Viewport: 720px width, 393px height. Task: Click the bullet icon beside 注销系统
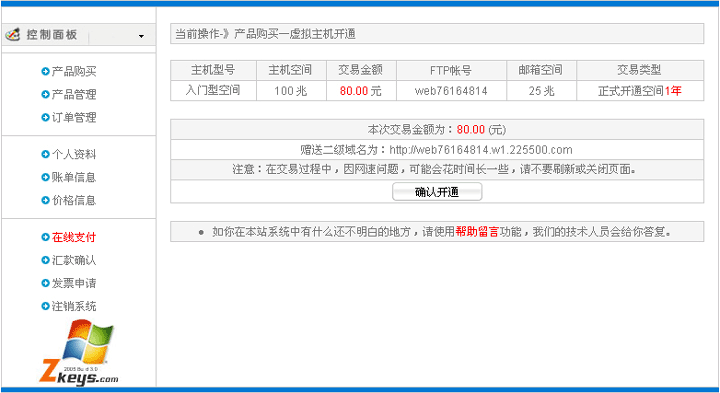pyautogui.click(x=45, y=306)
